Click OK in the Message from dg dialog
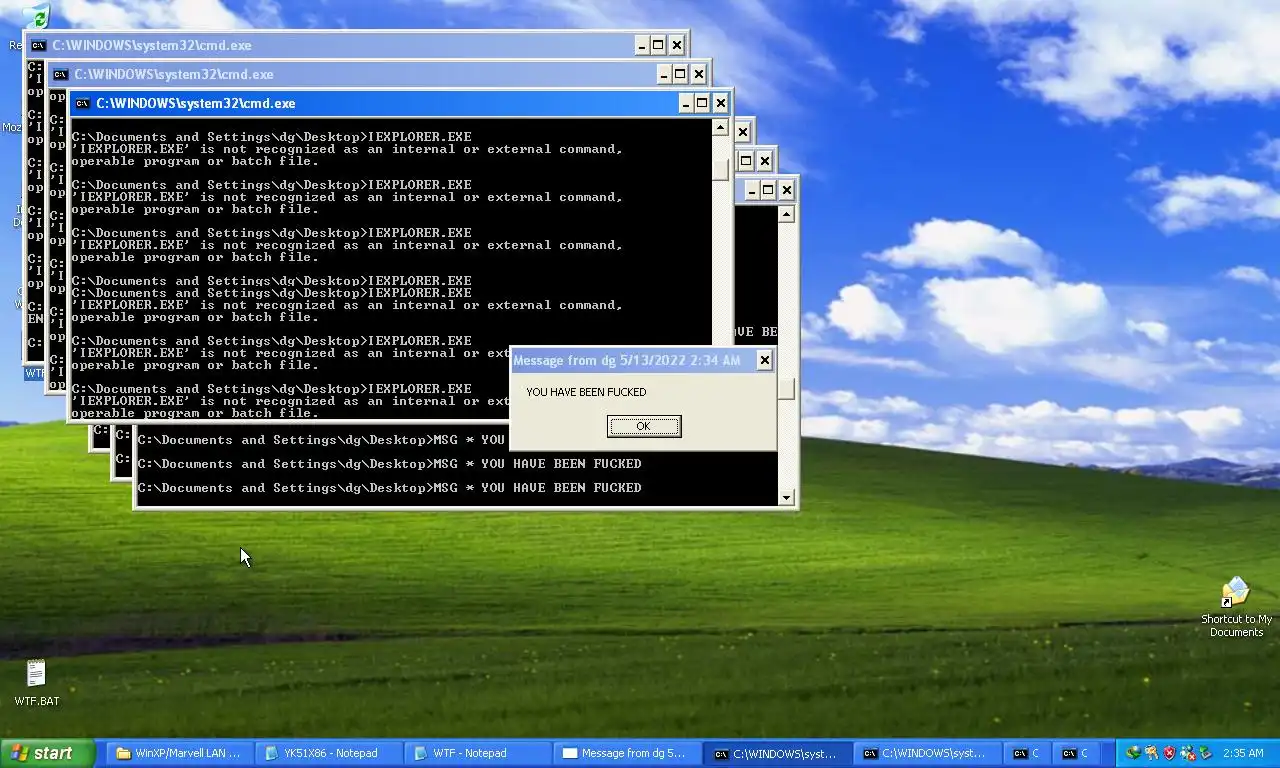 pos(644,426)
